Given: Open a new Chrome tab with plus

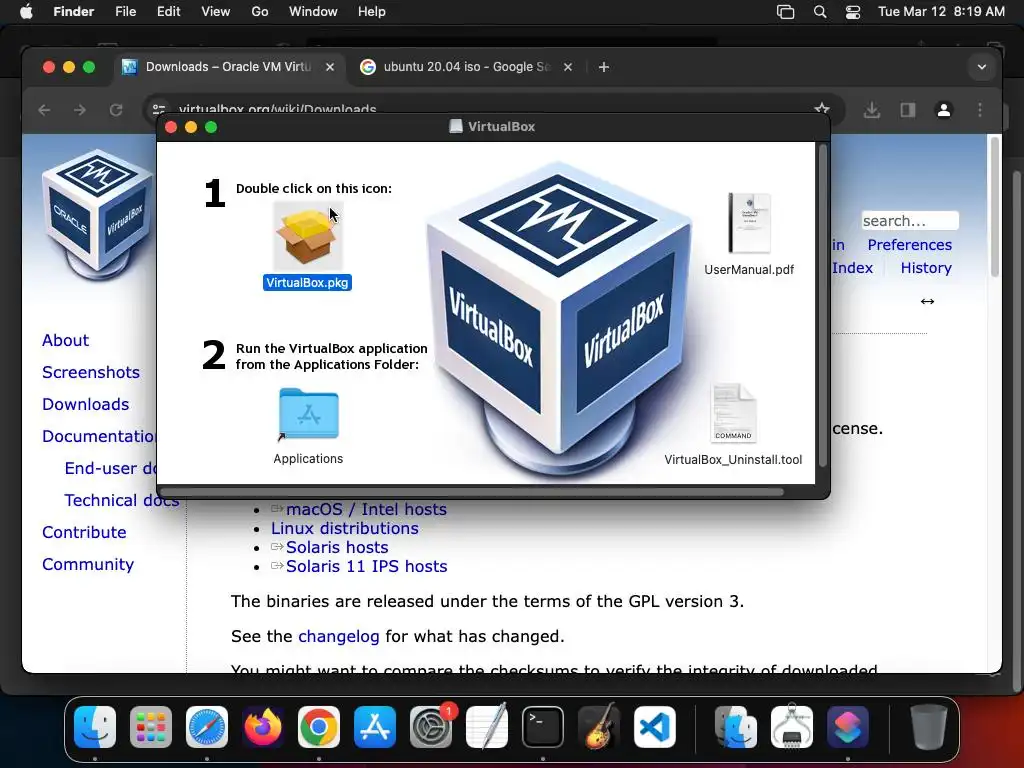Looking at the screenshot, I should [603, 67].
